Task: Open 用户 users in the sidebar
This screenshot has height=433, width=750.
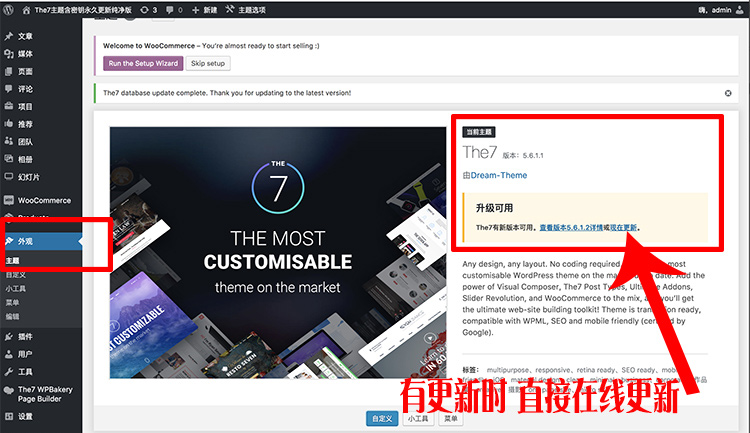Action: (x=25, y=354)
